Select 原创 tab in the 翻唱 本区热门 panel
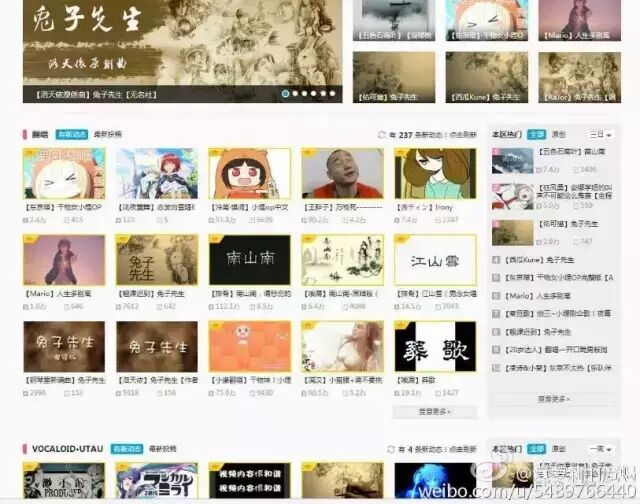This screenshot has width=640, height=504. [559, 134]
